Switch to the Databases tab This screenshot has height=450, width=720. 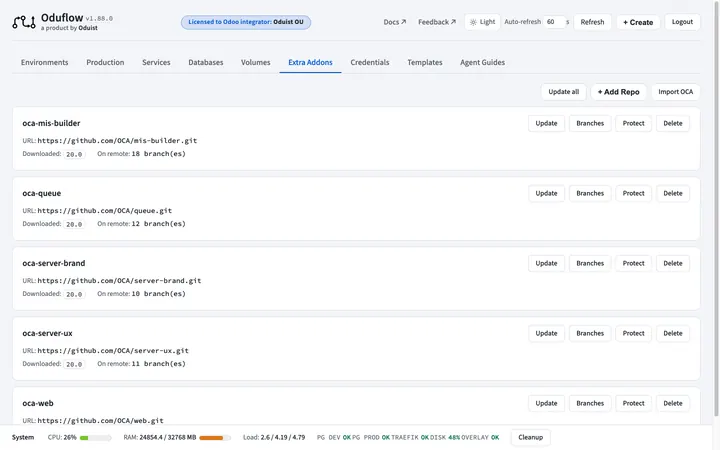tap(206, 62)
